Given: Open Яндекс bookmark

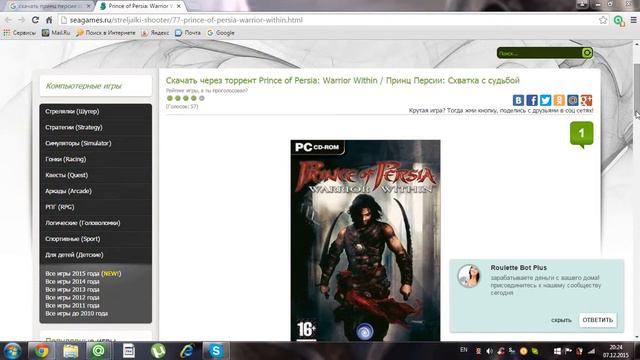Looking at the screenshot, I should click(155, 33).
